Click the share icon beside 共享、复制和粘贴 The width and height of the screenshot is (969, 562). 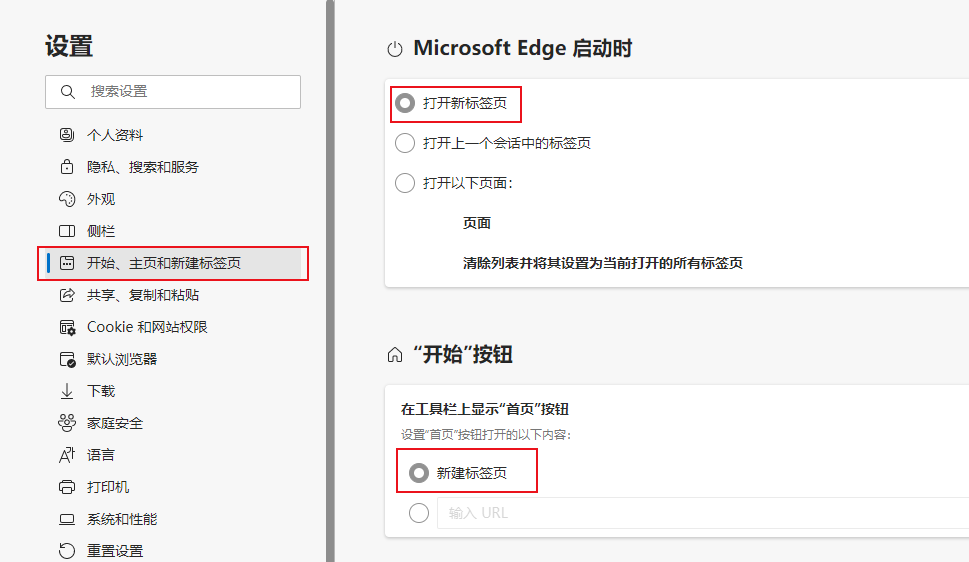click(67, 295)
